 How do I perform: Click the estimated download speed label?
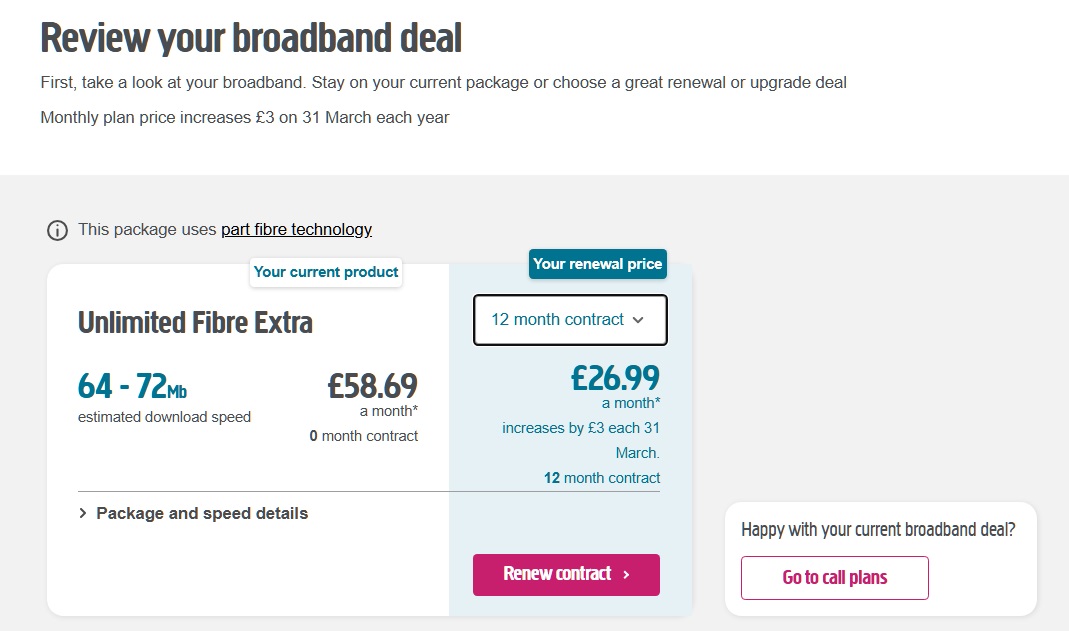coord(164,417)
